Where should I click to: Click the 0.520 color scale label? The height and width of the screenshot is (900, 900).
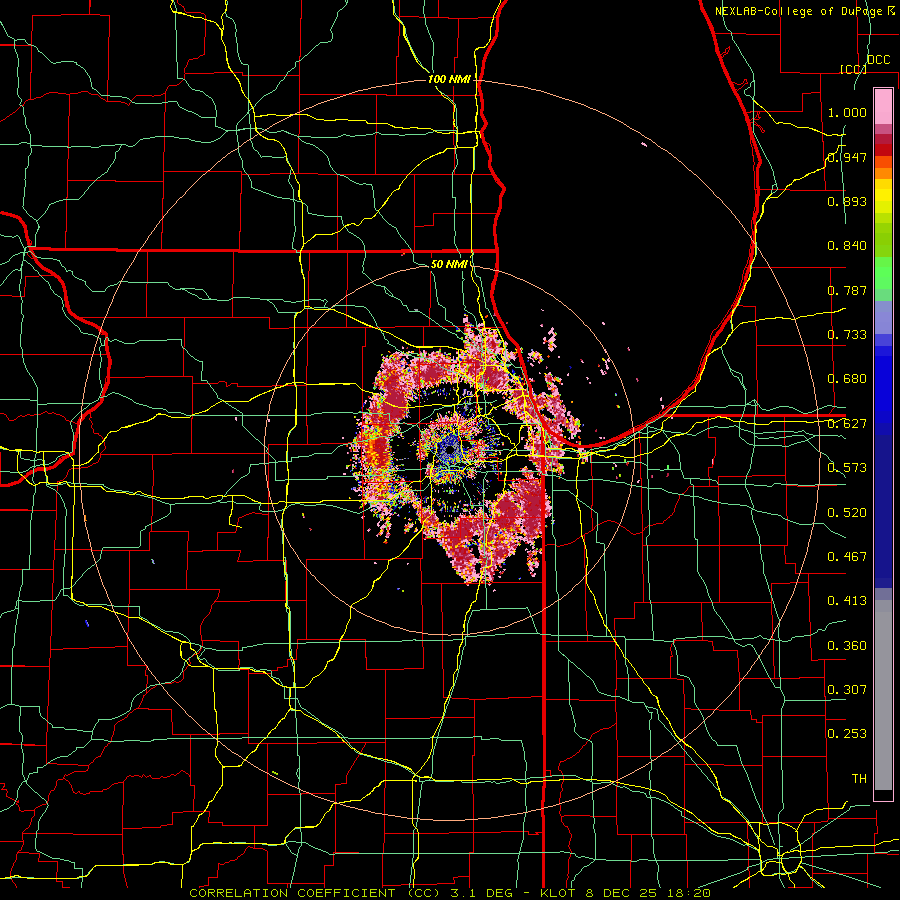847,513
